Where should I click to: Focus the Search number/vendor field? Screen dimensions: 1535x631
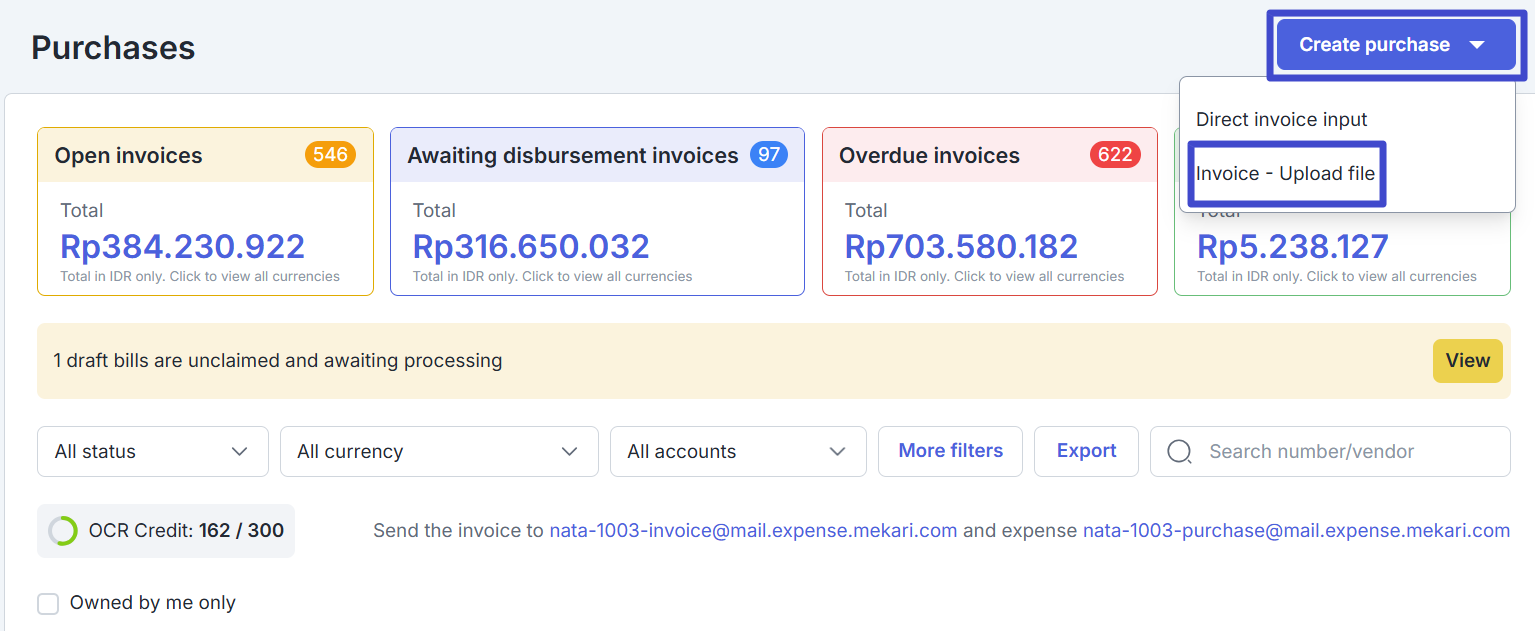(x=1330, y=452)
